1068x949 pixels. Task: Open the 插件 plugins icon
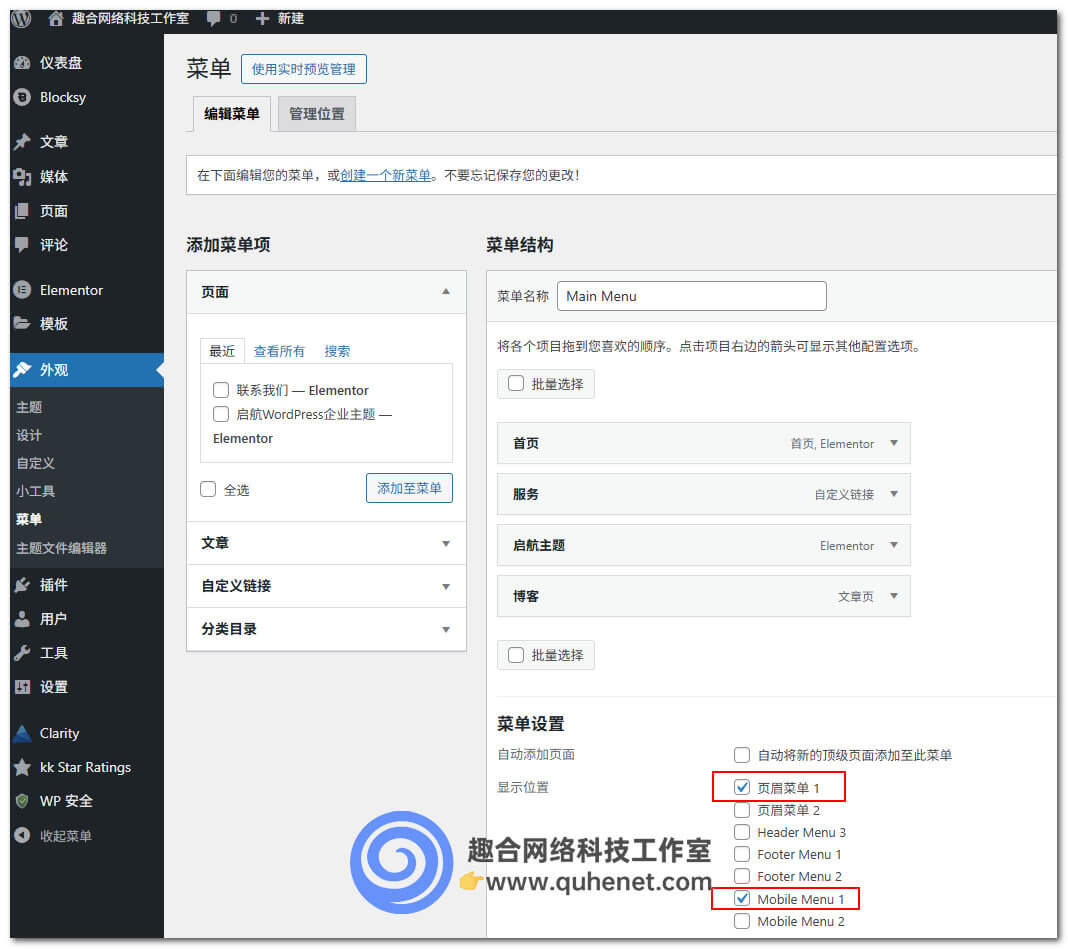pos(23,584)
